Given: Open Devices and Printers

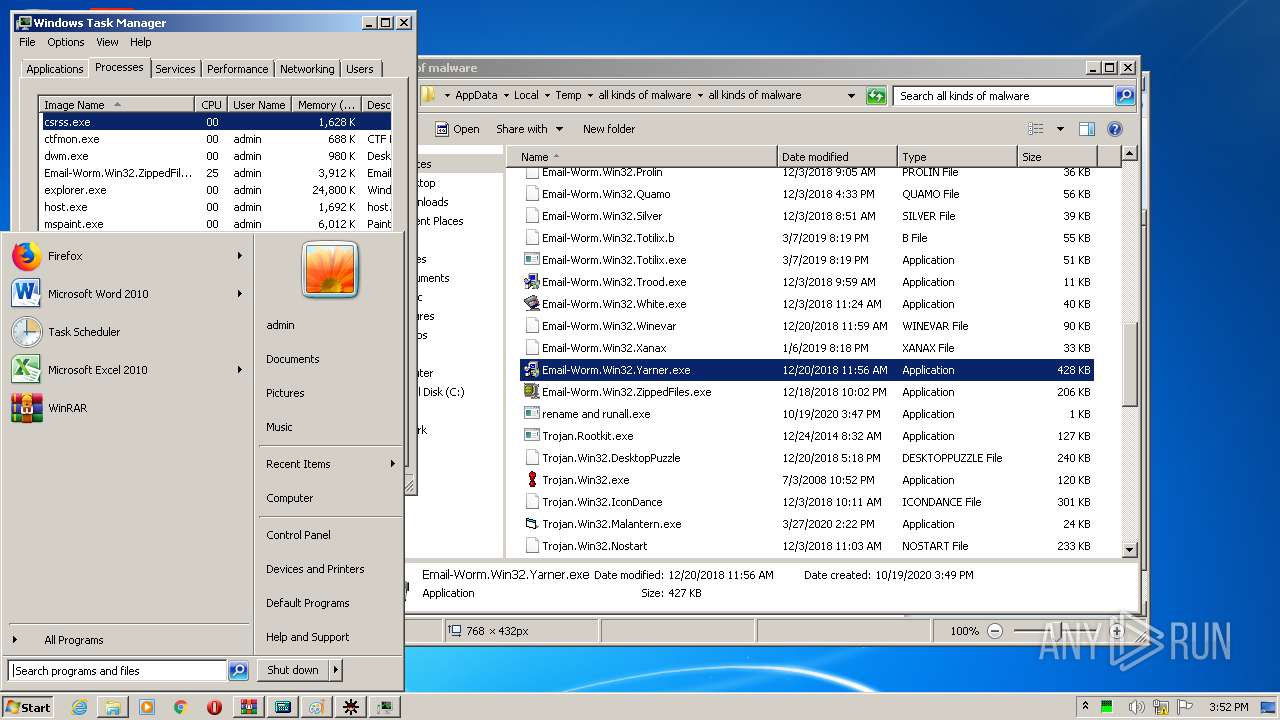Looking at the screenshot, I should click(x=315, y=569).
